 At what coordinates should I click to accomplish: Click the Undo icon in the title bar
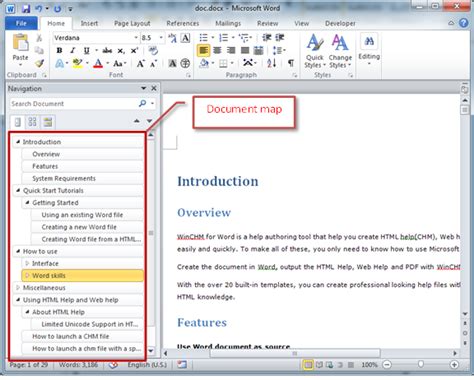[x=39, y=9]
